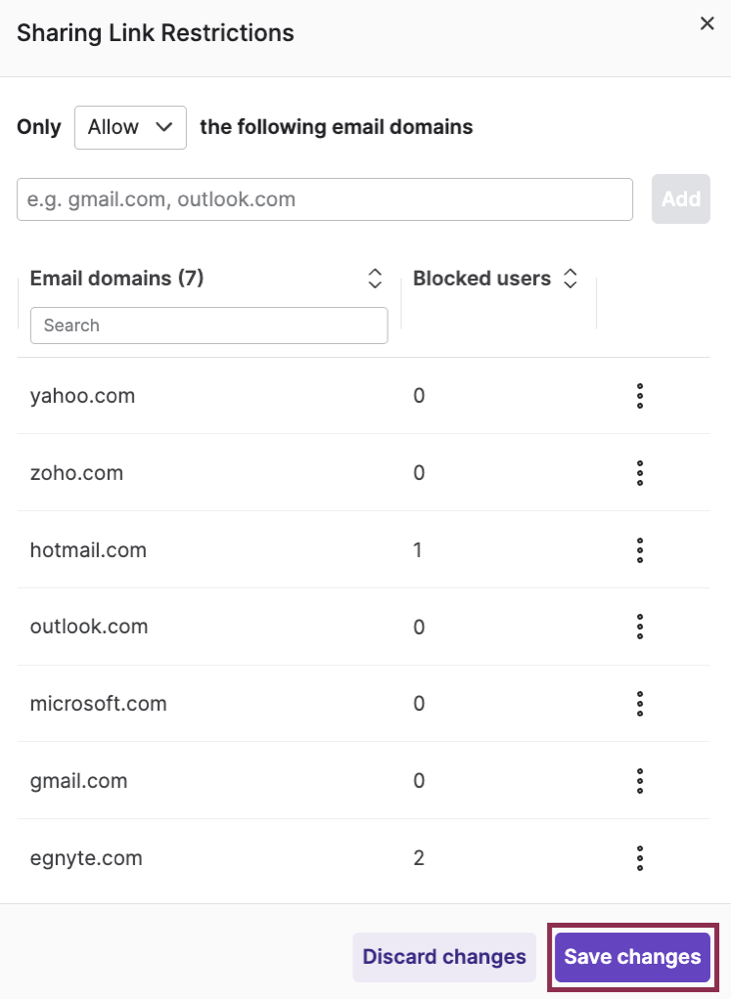This screenshot has height=999, width=731.
Task: Click the Add button
Action: (681, 199)
